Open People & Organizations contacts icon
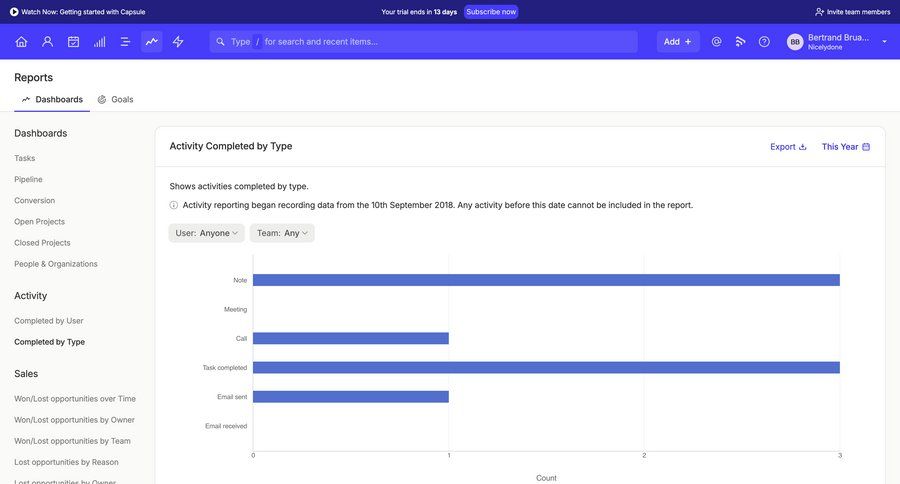900x484 pixels. click(47, 42)
